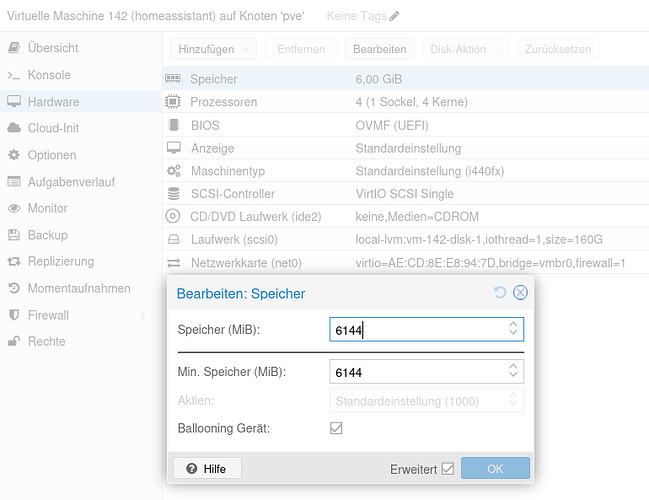The image size is (649, 500).
Task: Select the keine,Medien=CDROM value
Action: tap(417, 216)
